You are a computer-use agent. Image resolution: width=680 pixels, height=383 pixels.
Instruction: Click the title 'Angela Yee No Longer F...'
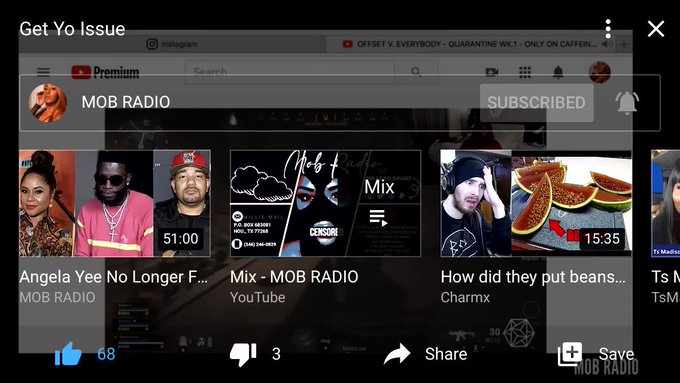click(x=114, y=277)
